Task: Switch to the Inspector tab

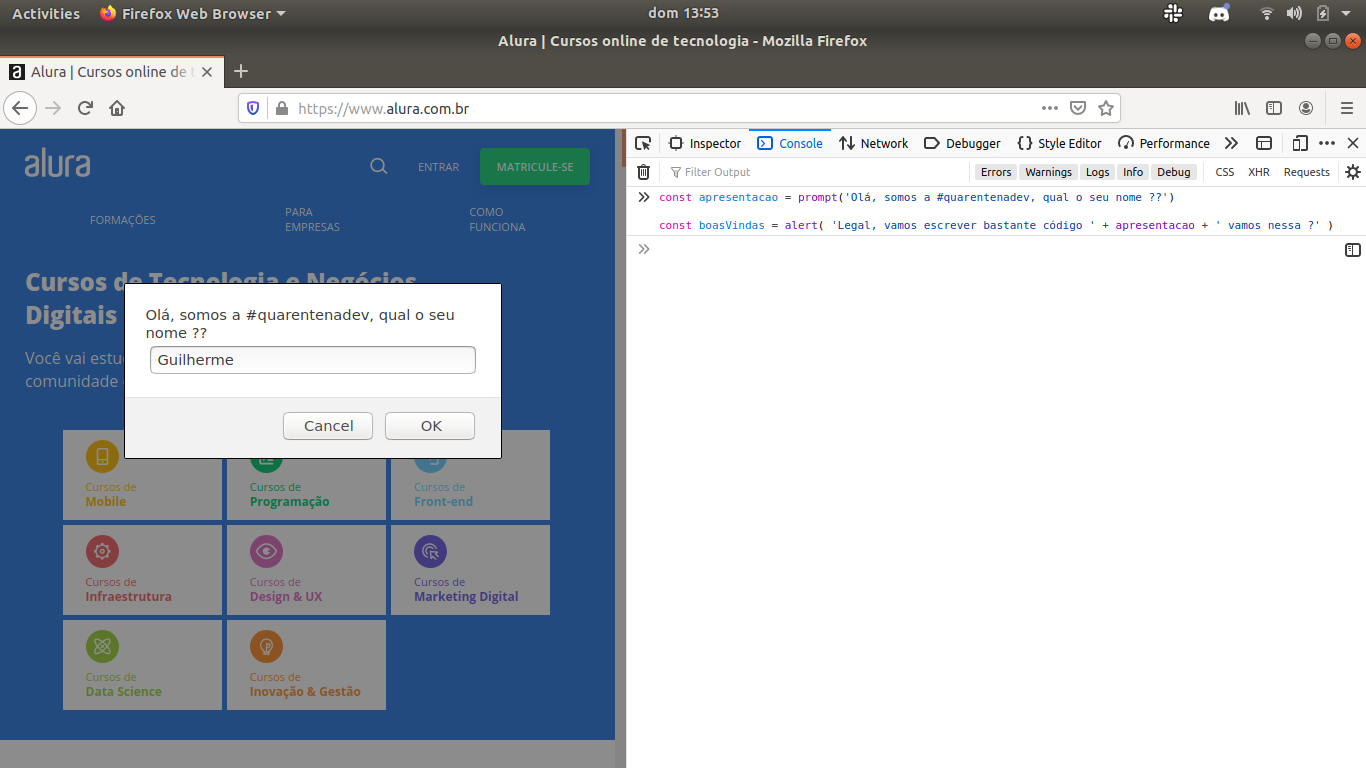Action: [705, 143]
